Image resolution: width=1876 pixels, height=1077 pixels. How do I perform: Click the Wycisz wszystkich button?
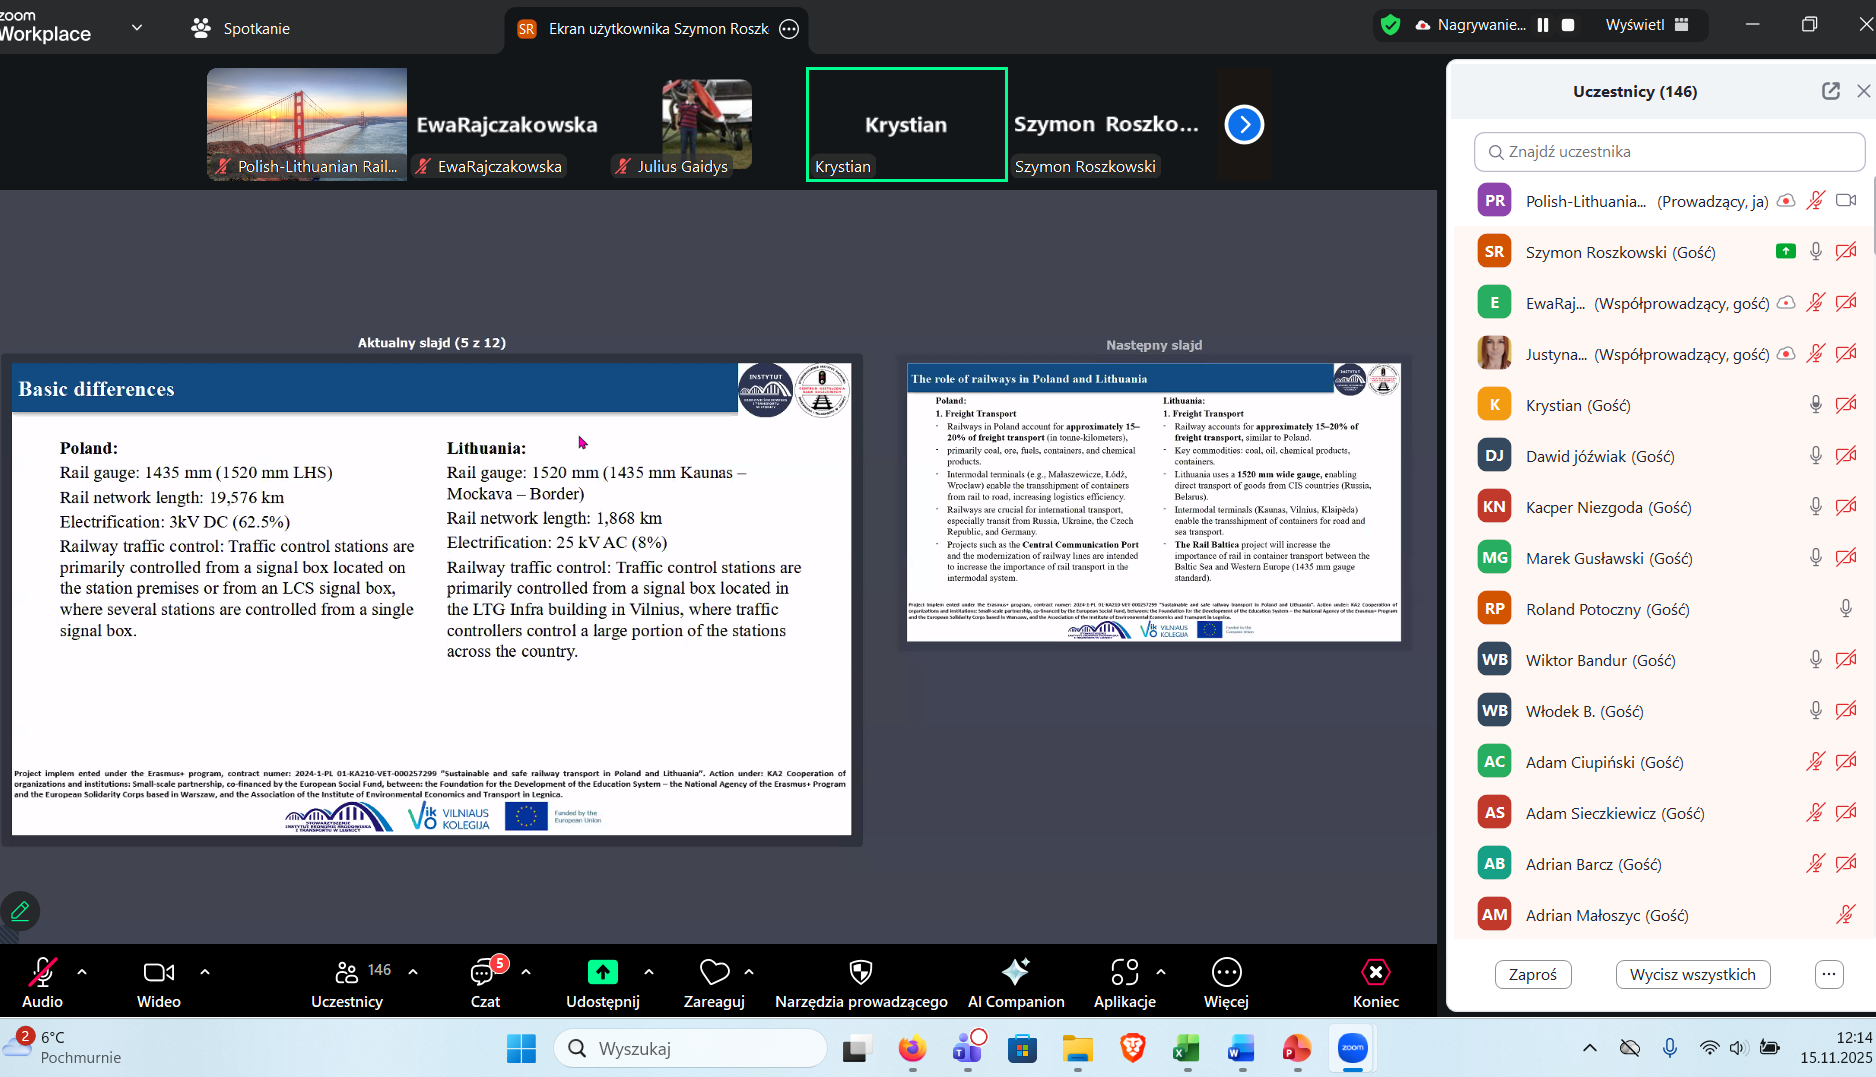[1692, 974]
